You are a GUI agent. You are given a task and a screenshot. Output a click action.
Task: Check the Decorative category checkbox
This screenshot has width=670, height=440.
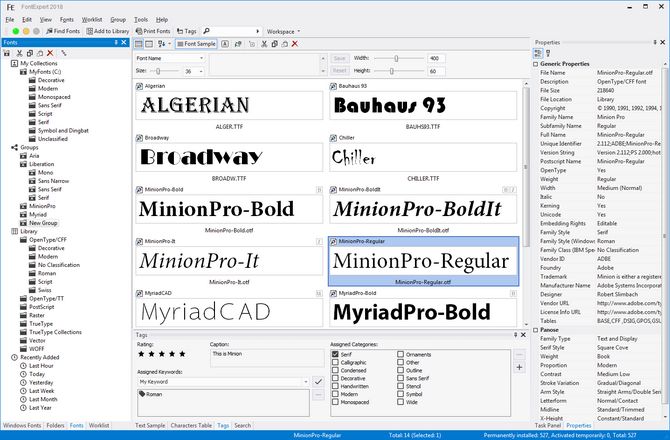335,378
